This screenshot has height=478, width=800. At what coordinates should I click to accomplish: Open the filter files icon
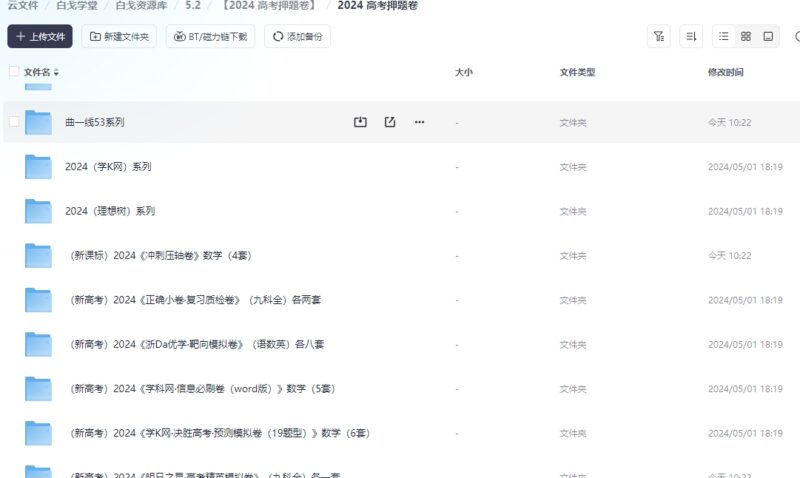(659, 36)
